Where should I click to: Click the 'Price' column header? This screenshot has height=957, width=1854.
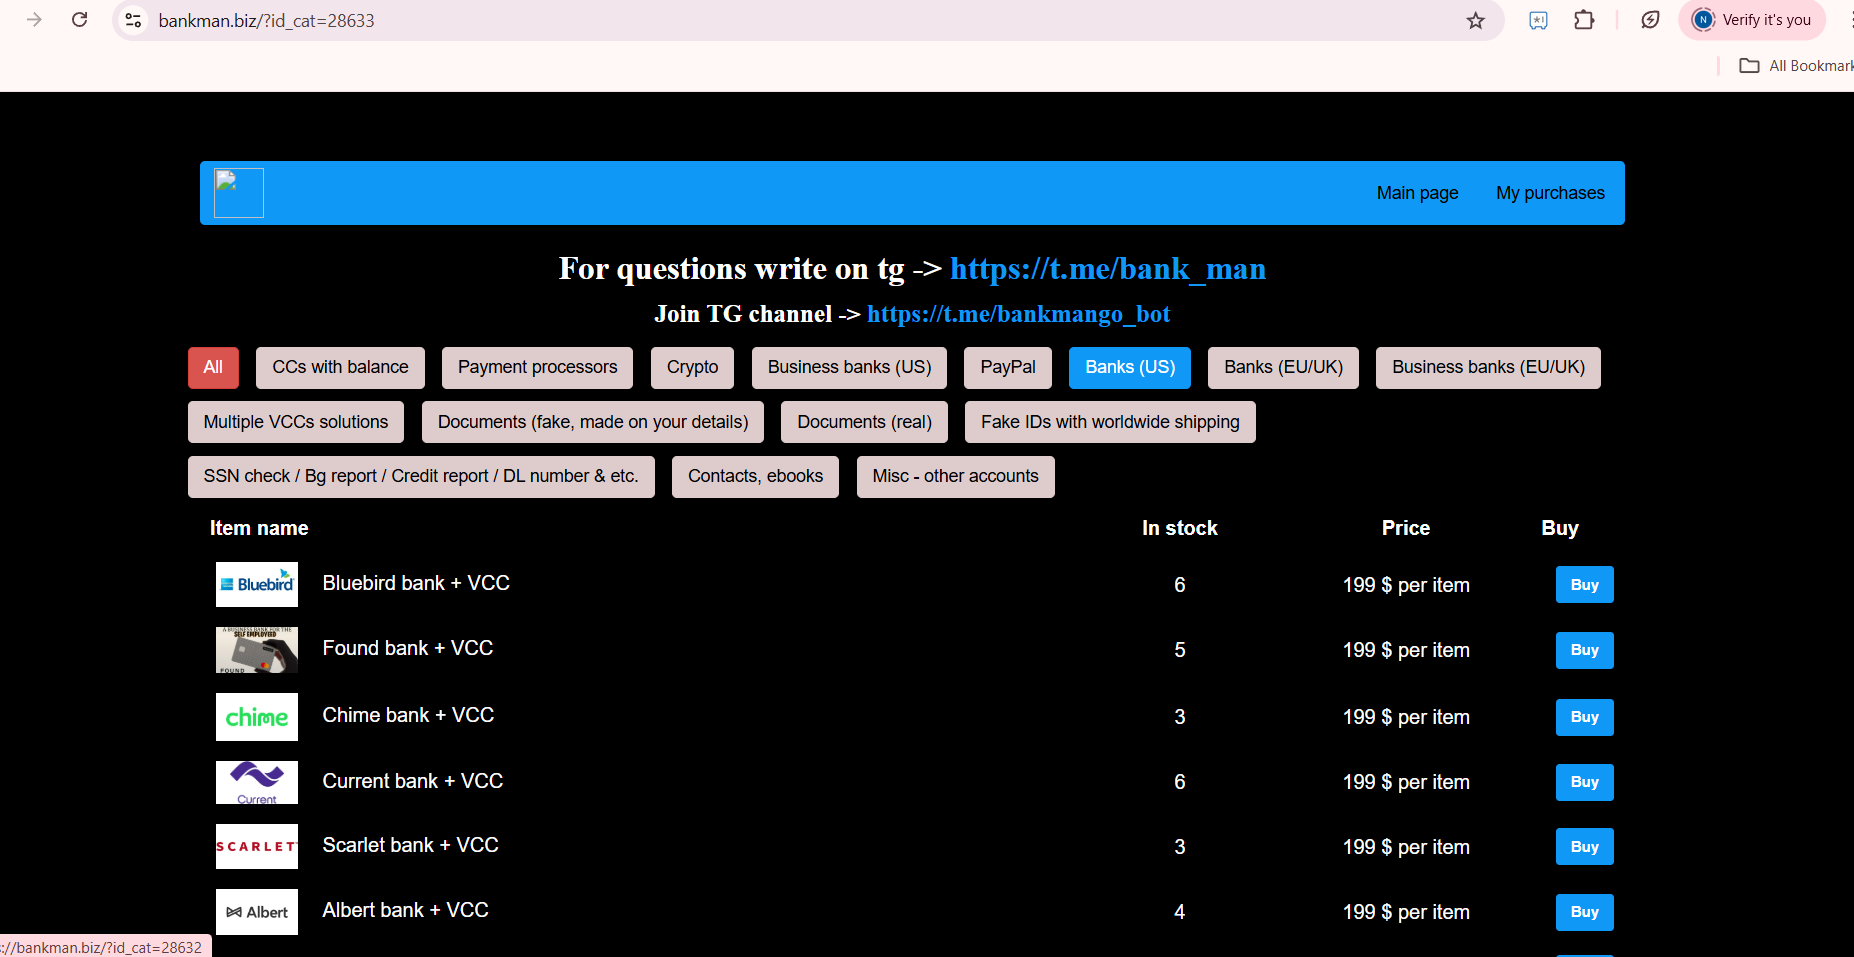click(1406, 528)
